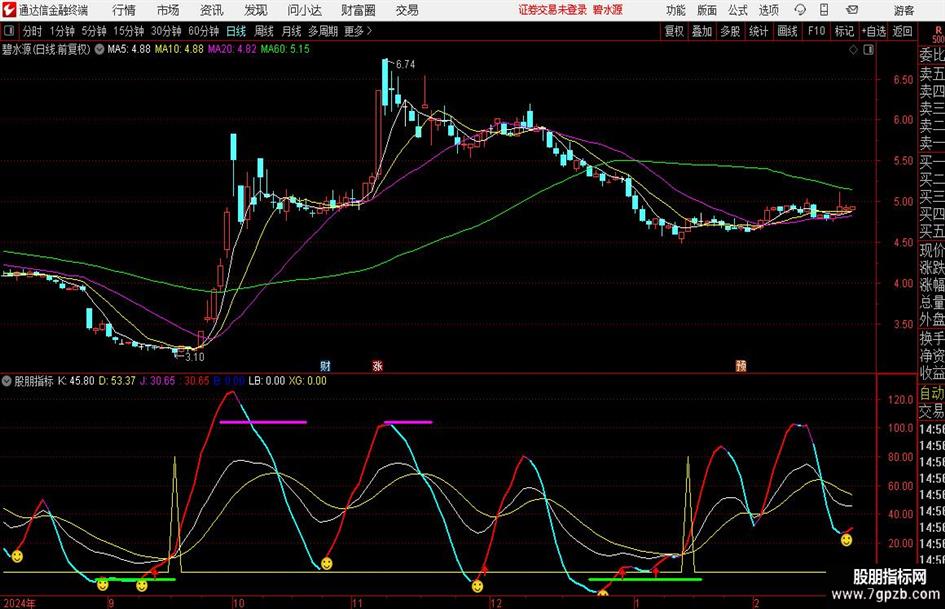Add stock via +自选 button
The image size is (945, 609).
(873, 31)
